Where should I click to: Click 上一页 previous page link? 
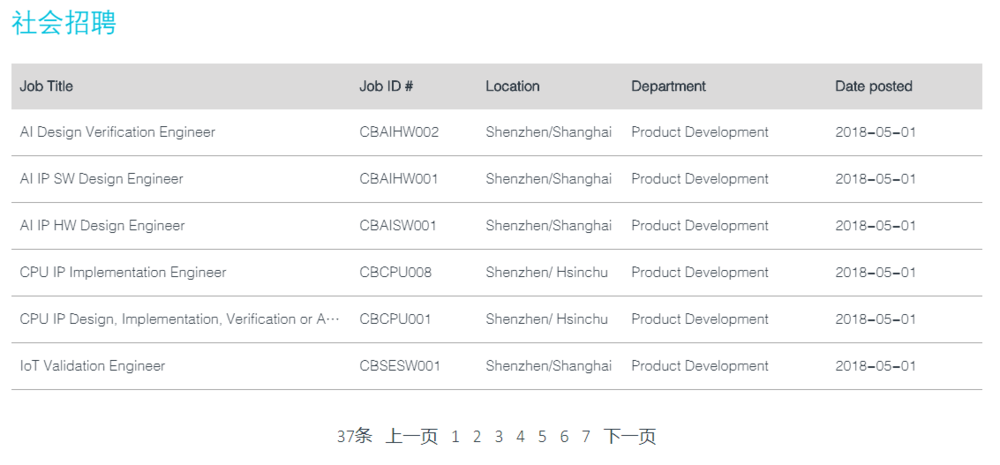click(411, 437)
